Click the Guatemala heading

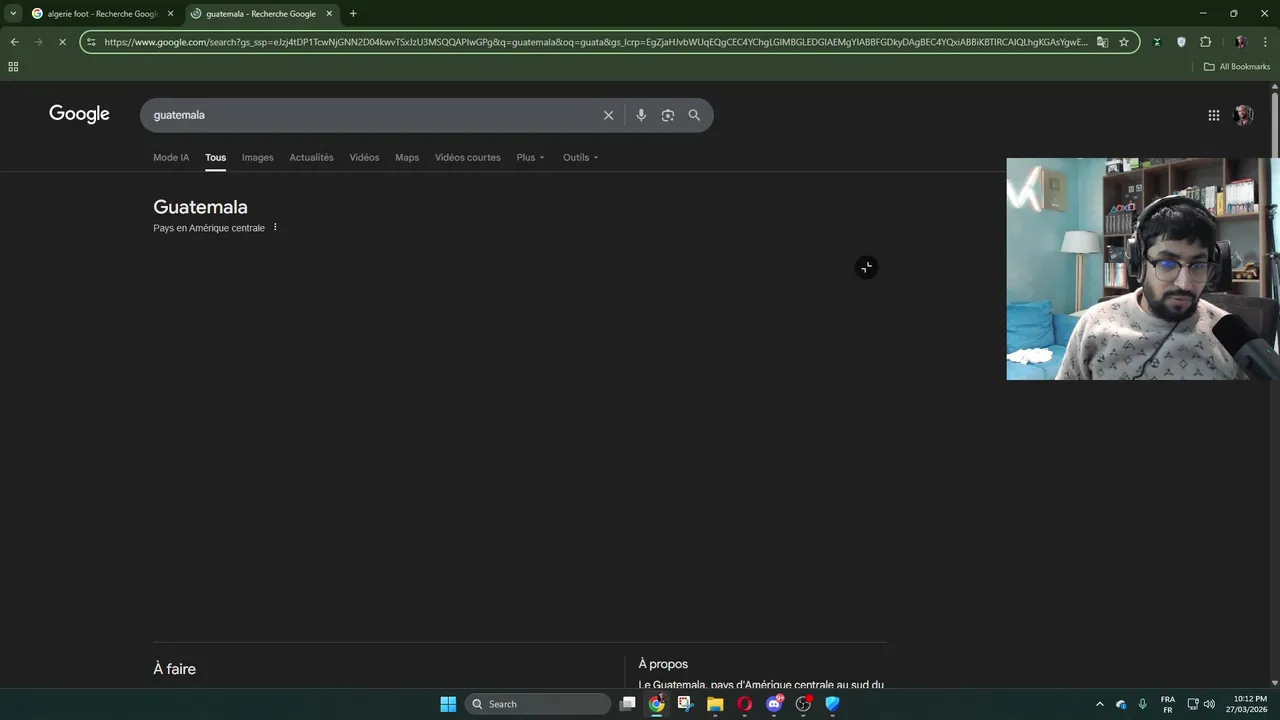tap(200, 207)
